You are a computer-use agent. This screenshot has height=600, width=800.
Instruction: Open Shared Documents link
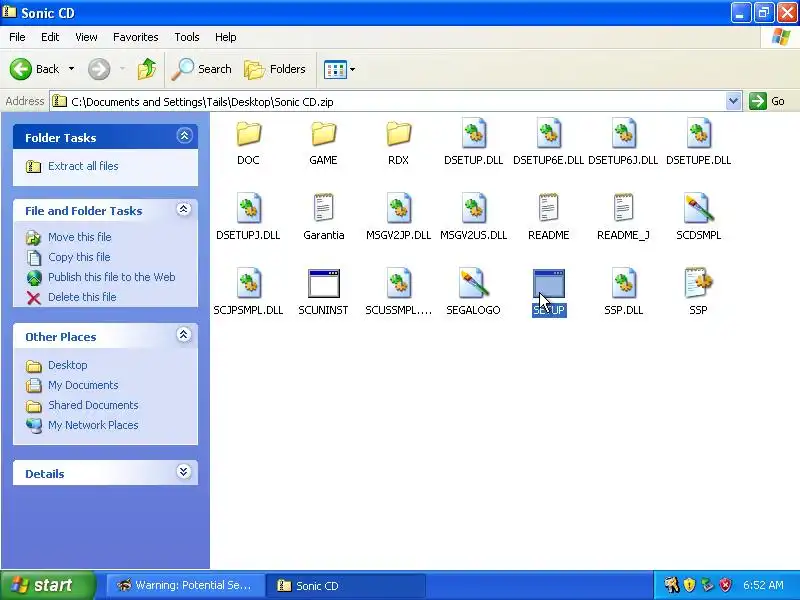[x=93, y=405]
